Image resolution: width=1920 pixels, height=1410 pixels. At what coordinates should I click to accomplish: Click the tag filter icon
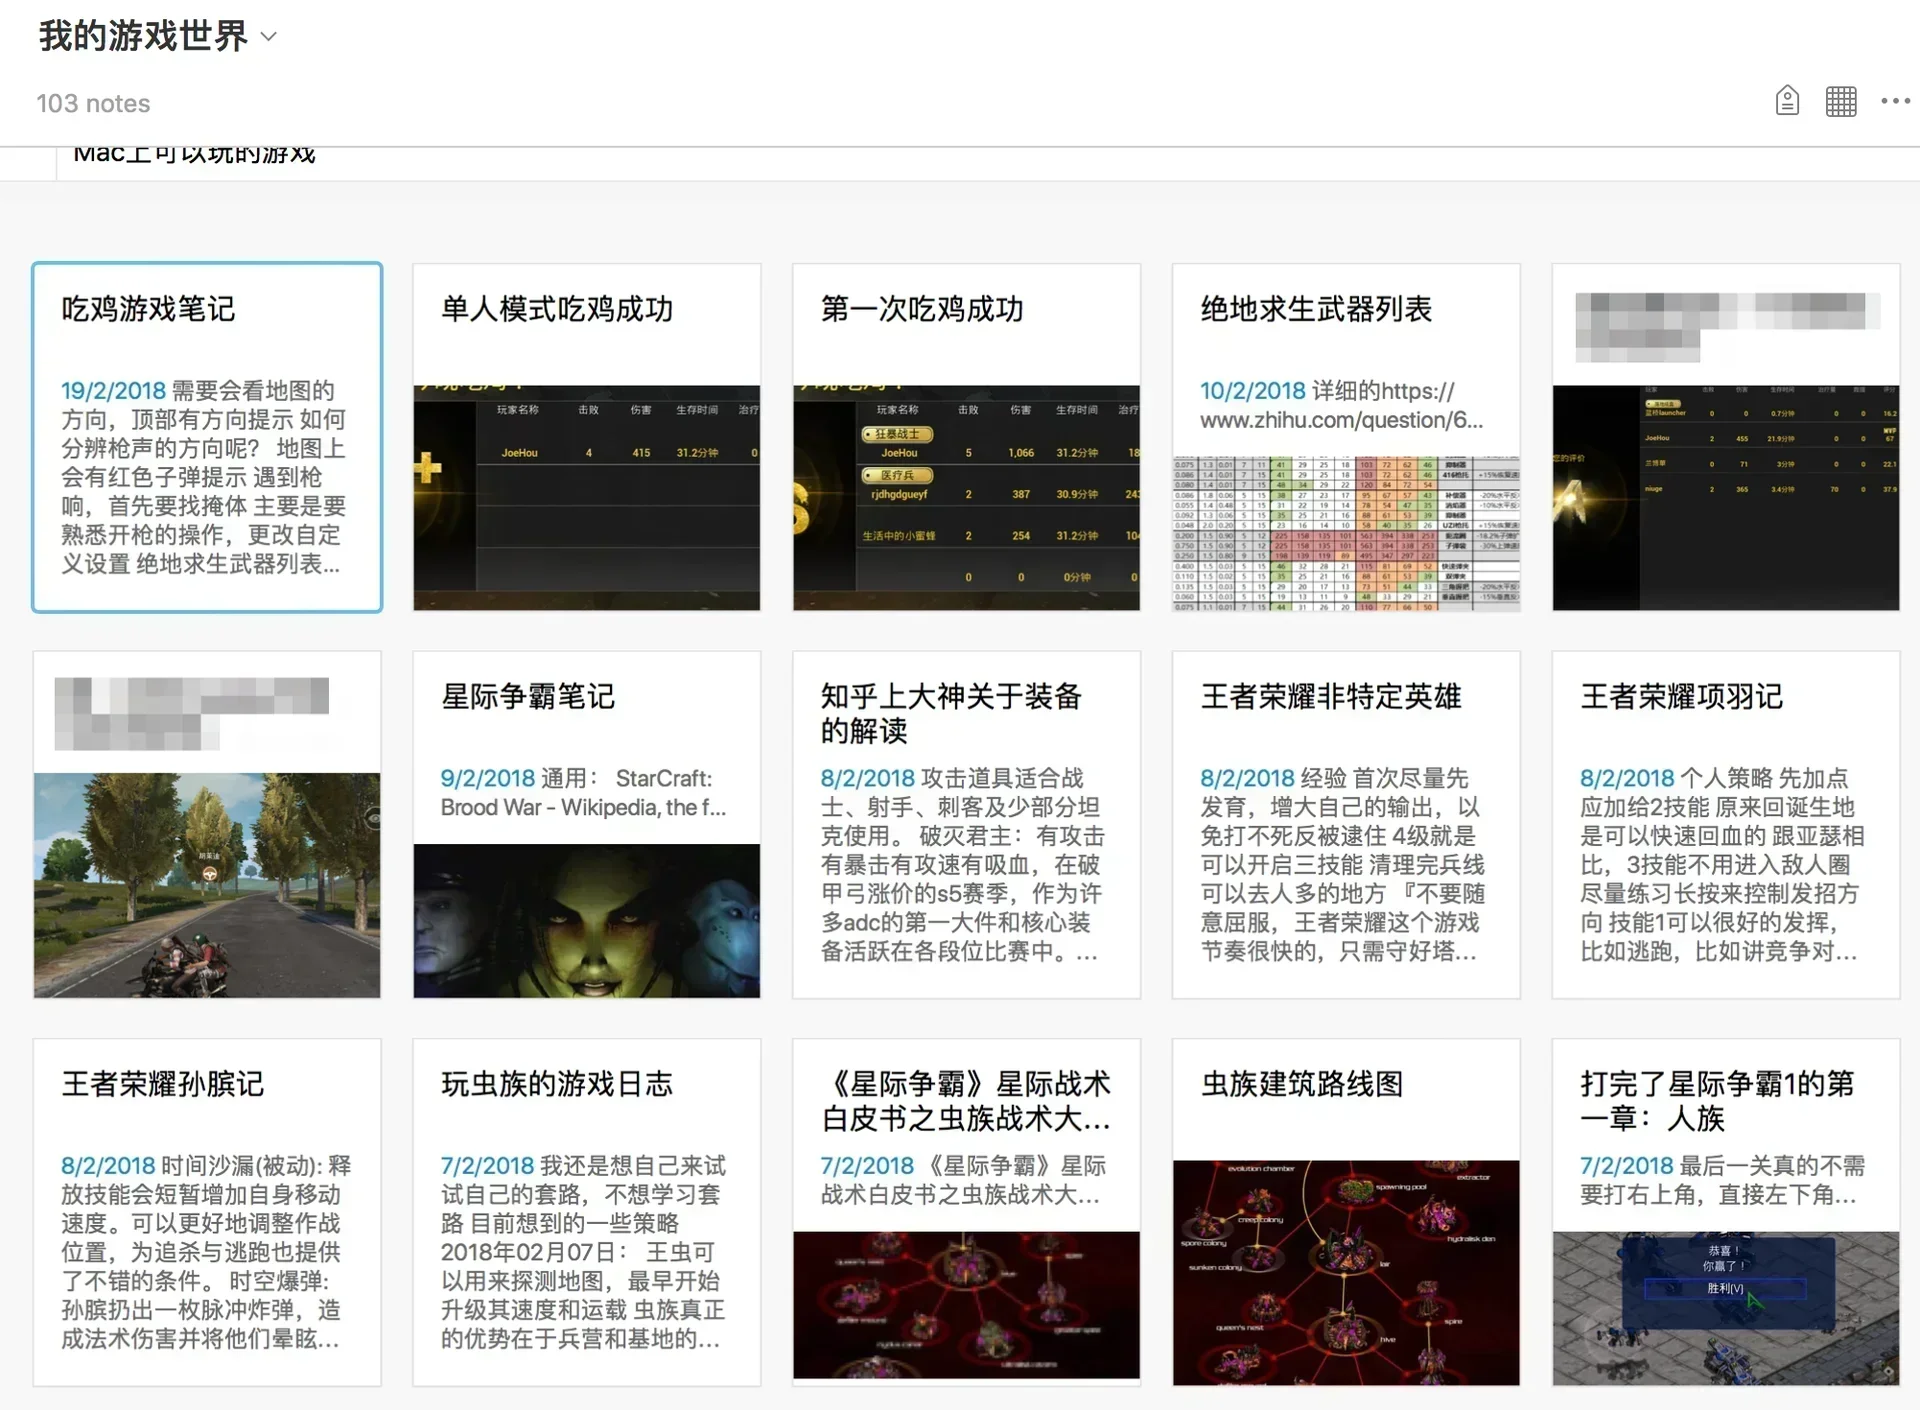pos(1787,101)
